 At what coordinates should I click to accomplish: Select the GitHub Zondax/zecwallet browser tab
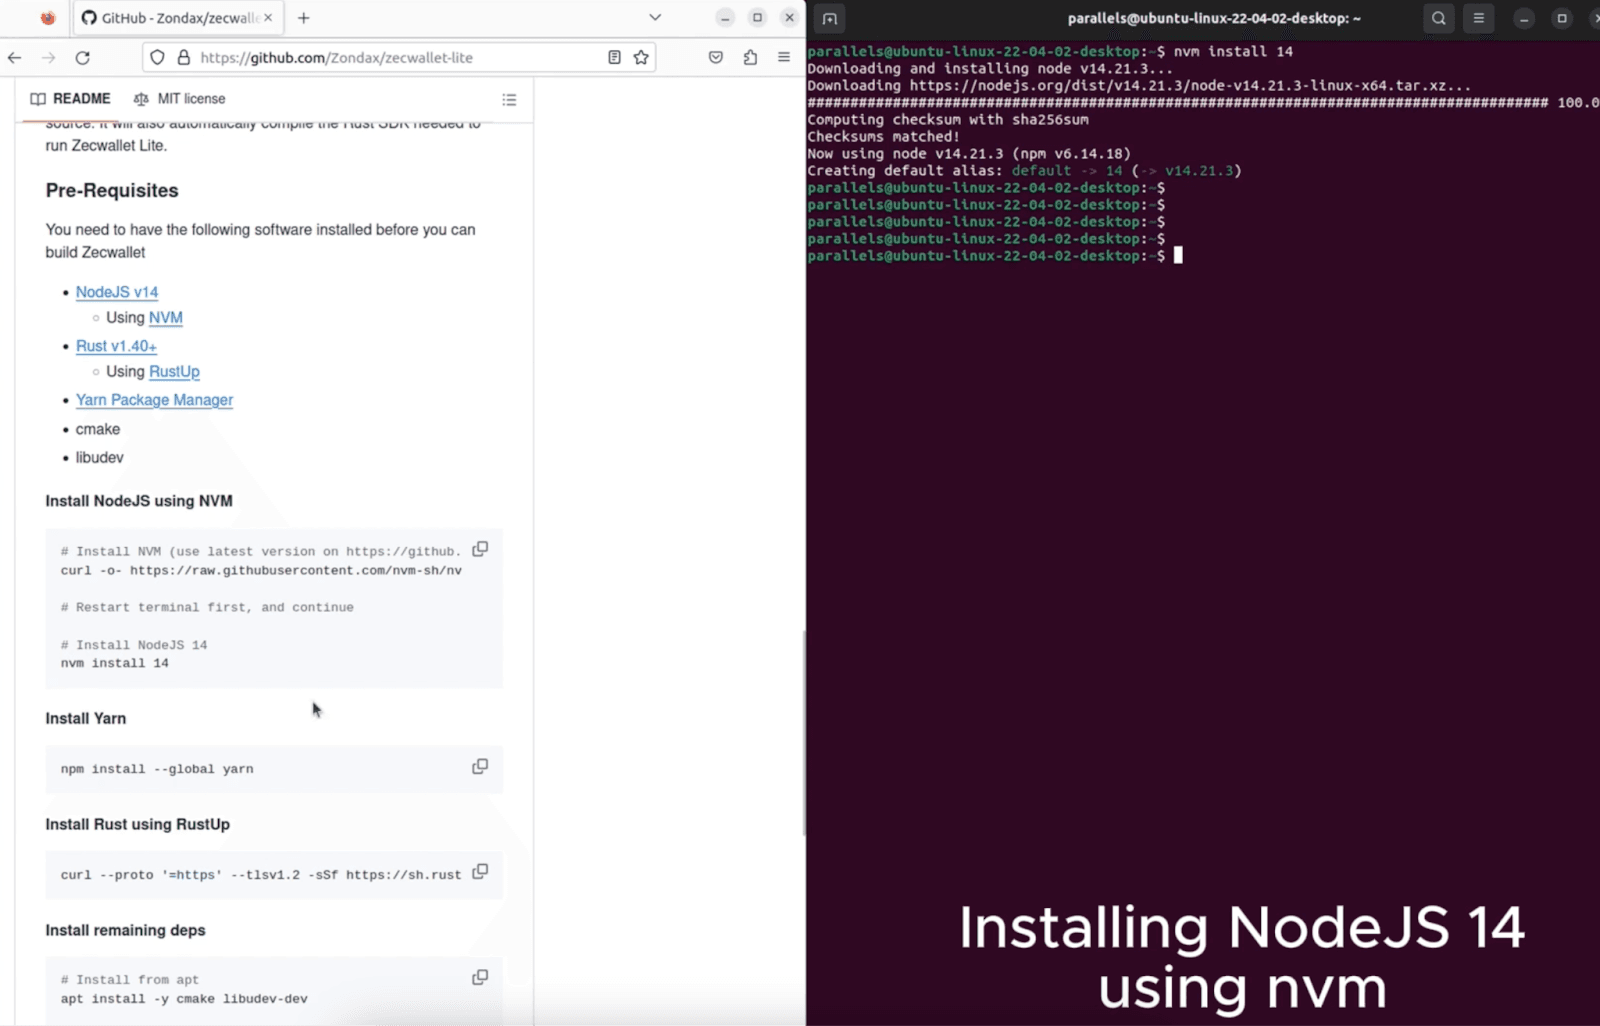(177, 18)
